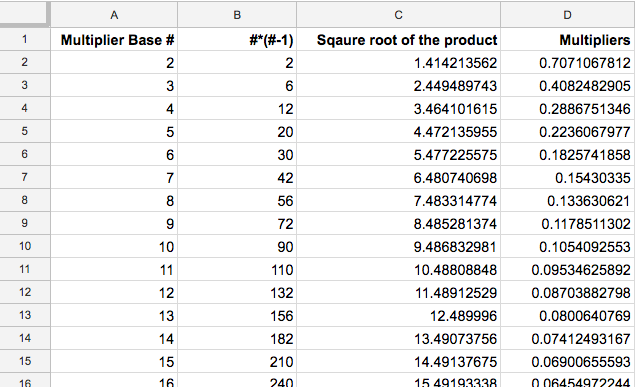635x387 pixels.
Task: Select row 6 header
Action: point(25,154)
